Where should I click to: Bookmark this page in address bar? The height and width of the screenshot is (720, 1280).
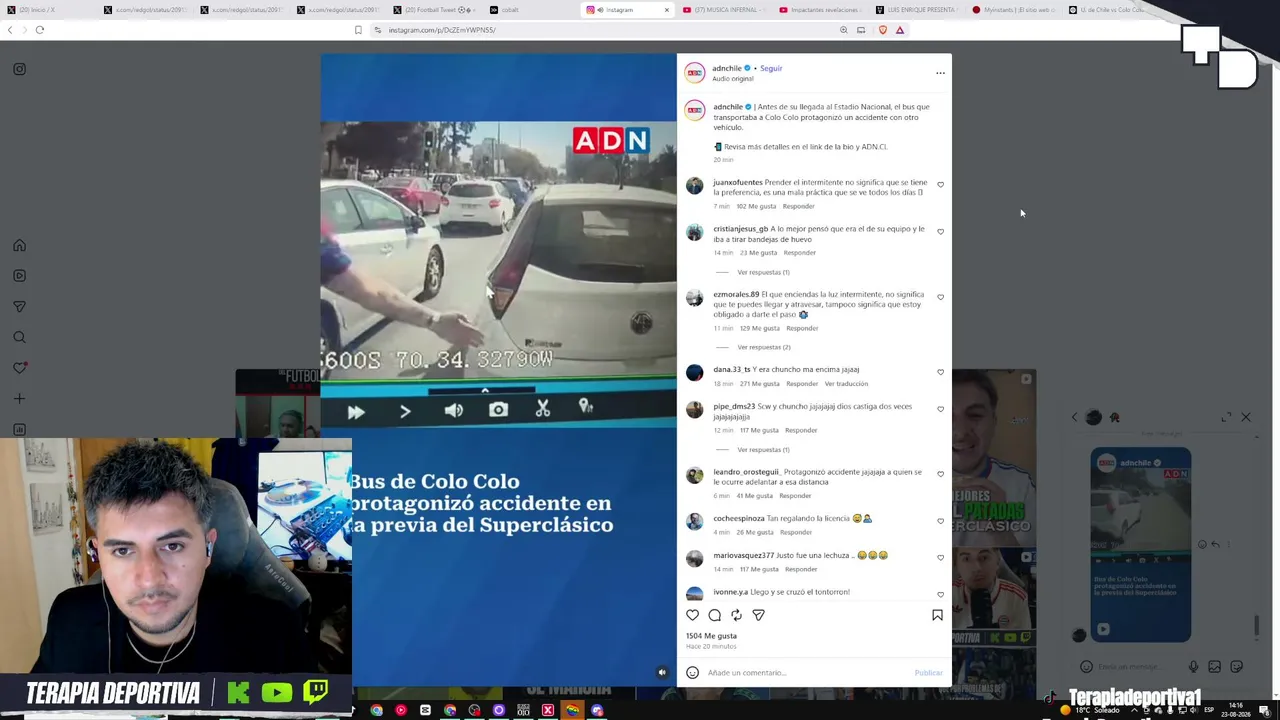pyautogui.click(x=358, y=30)
